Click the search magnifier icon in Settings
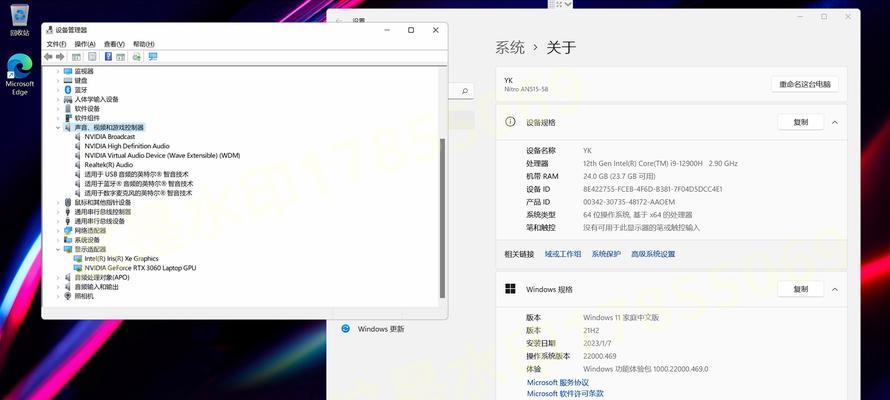The image size is (890, 400). 465,91
